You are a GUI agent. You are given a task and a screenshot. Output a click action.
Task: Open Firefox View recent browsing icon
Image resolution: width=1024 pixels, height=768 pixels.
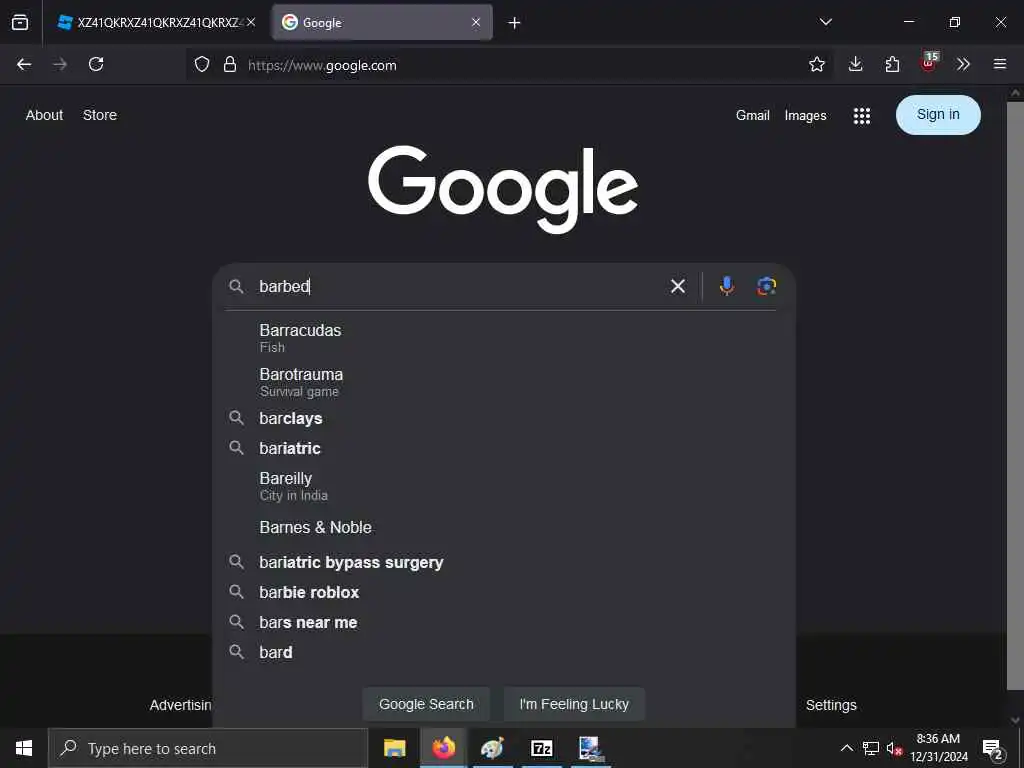point(20,22)
